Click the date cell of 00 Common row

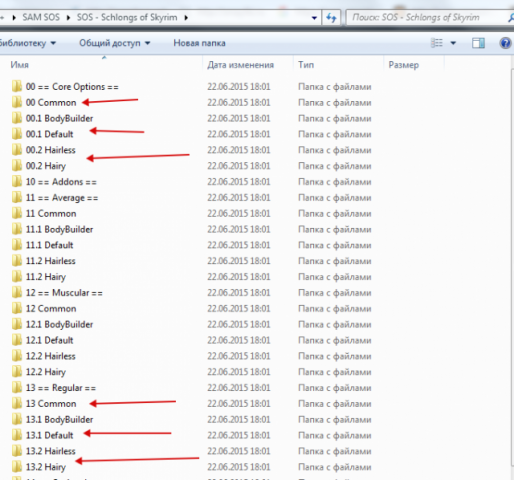coord(239,102)
